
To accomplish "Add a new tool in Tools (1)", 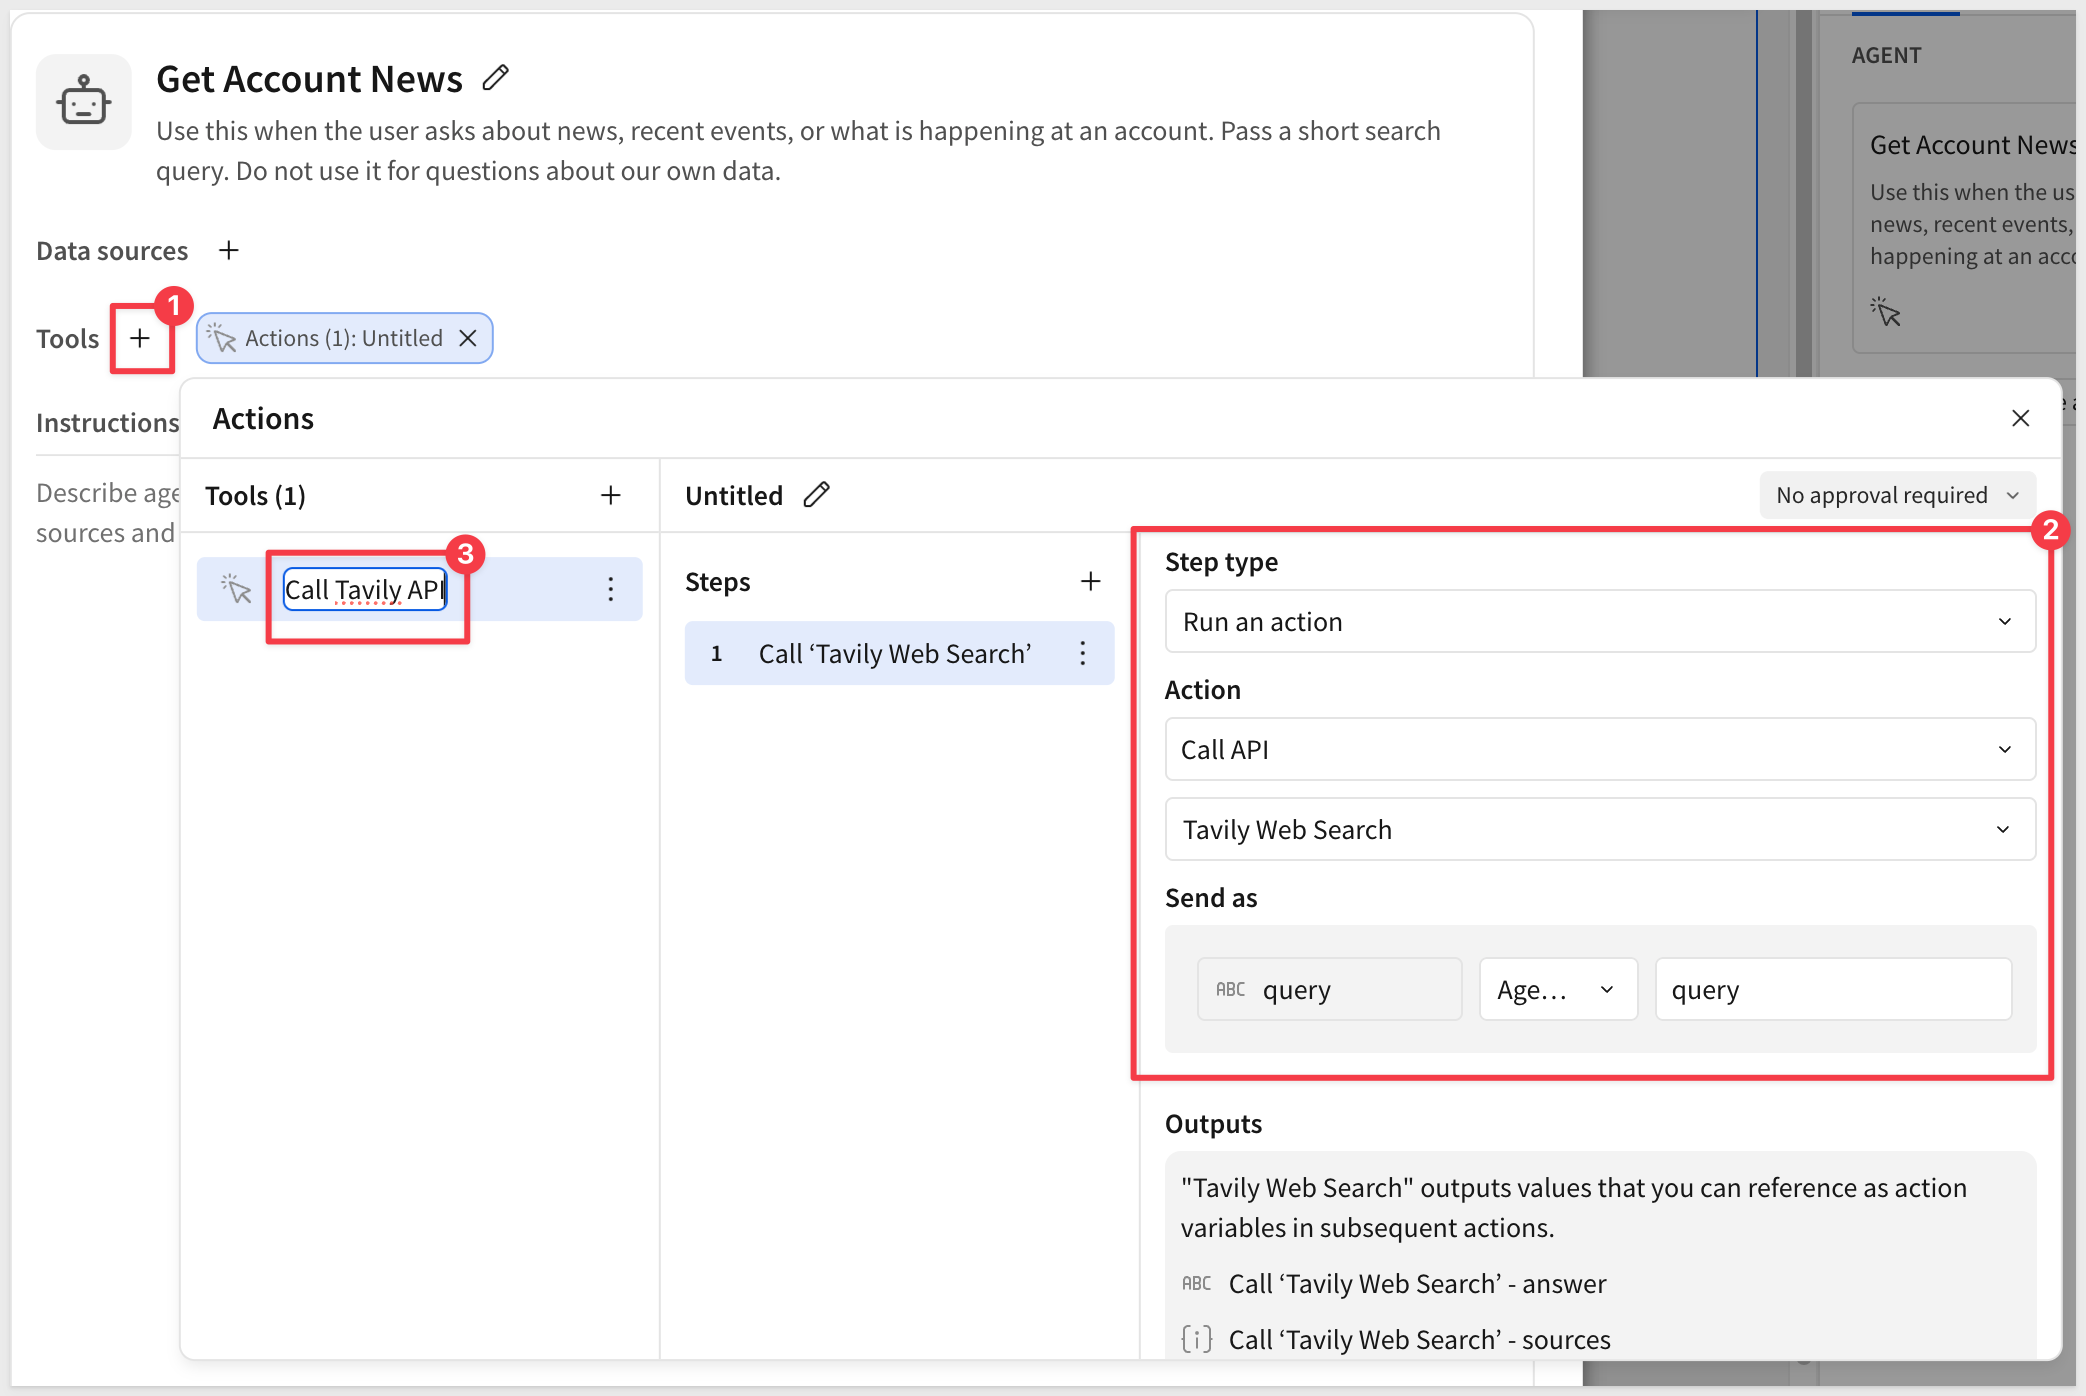I will click(611, 495).
